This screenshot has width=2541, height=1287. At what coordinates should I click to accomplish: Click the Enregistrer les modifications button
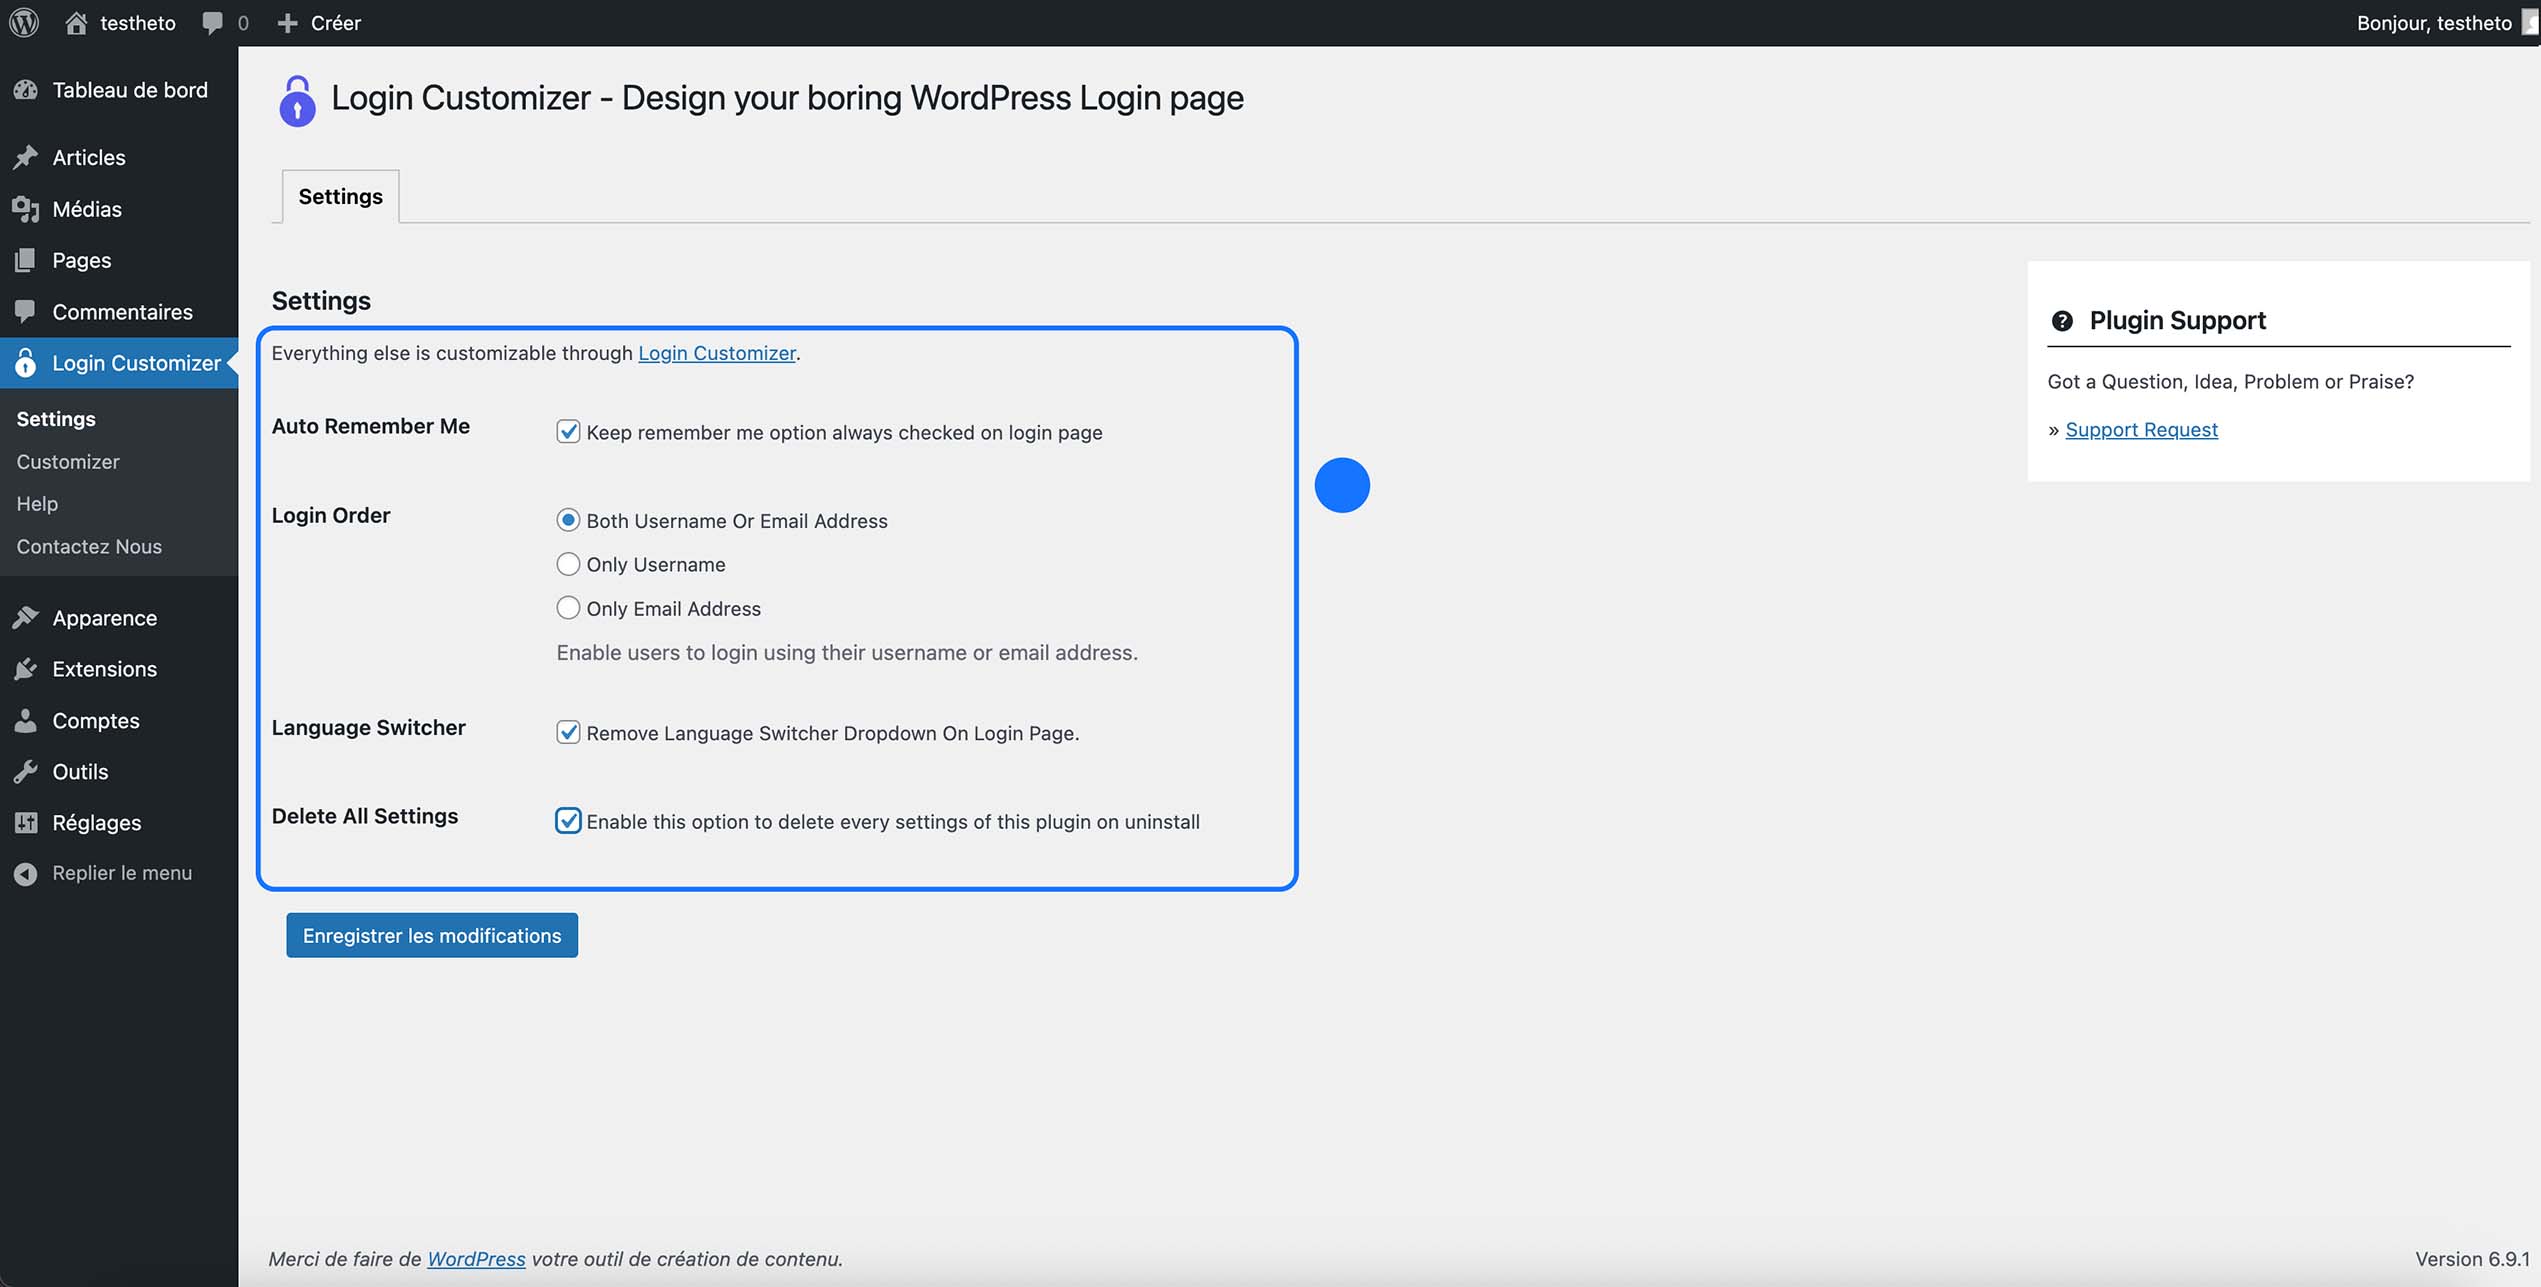[431, 935]
